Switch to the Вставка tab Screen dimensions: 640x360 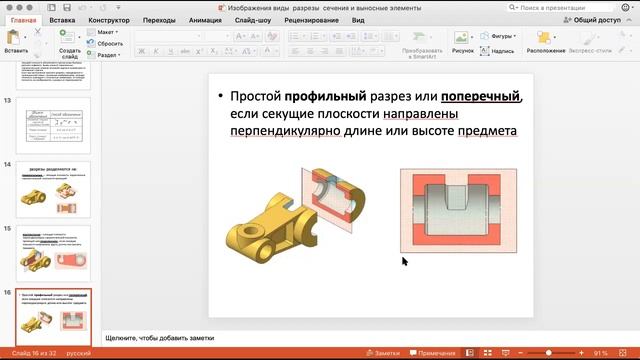(x=62, y=20)
